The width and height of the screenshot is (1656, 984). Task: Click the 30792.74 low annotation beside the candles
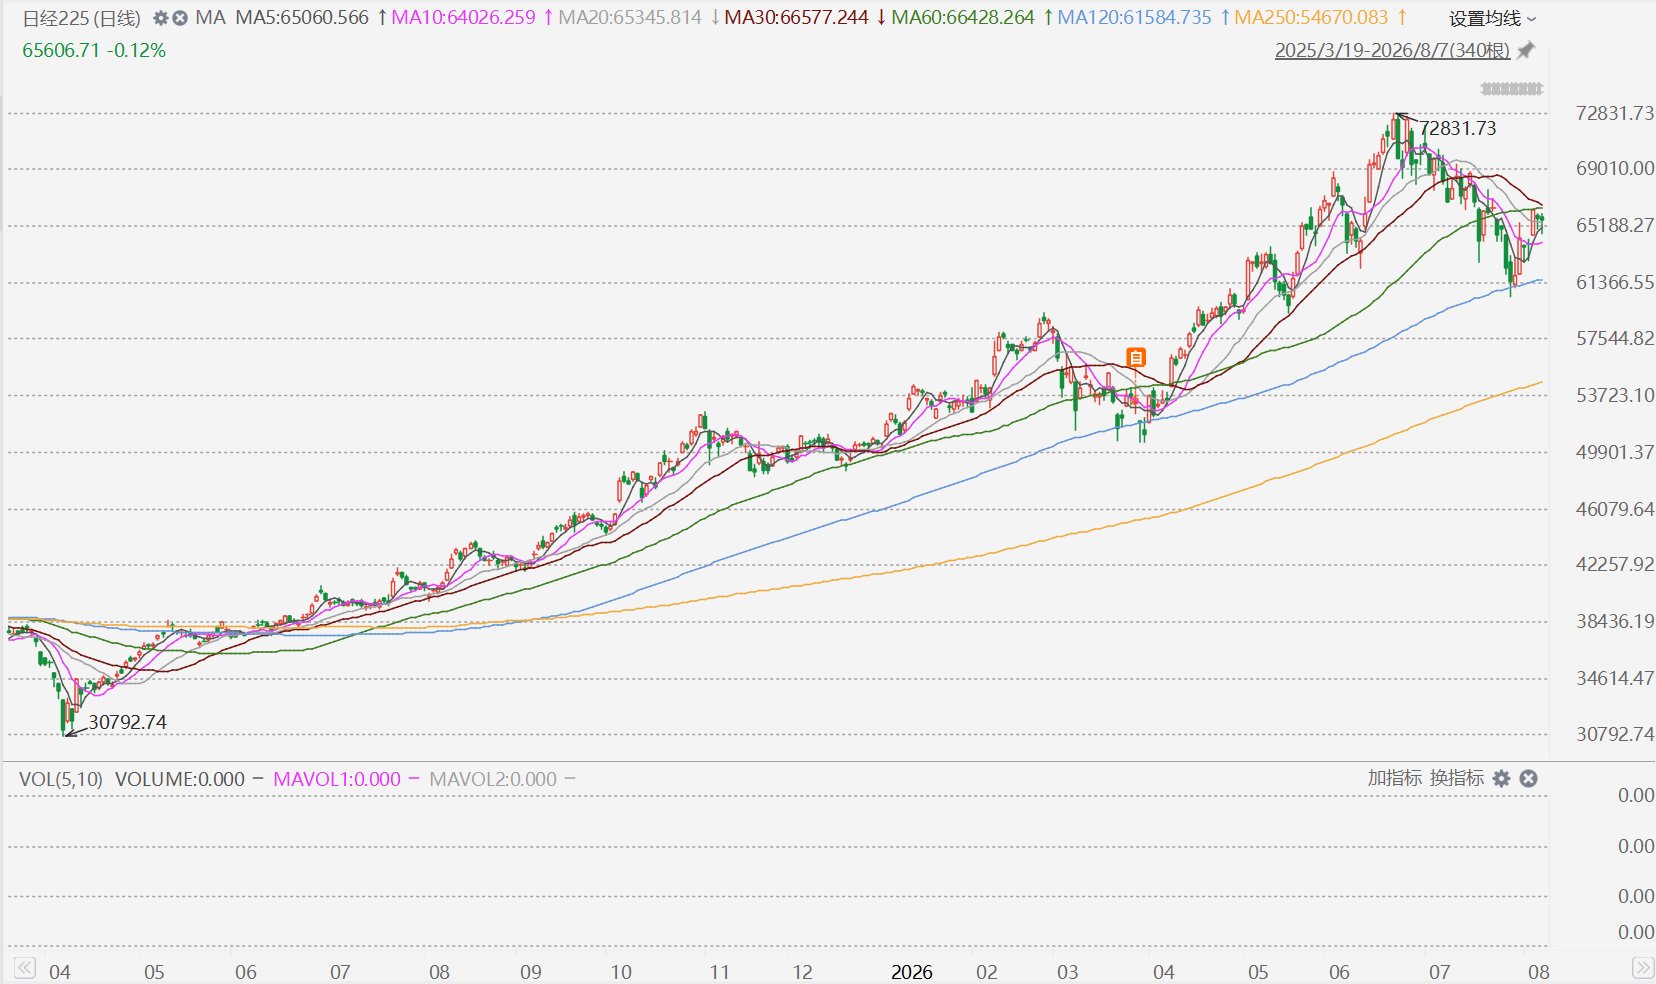[x=127, y=722]
